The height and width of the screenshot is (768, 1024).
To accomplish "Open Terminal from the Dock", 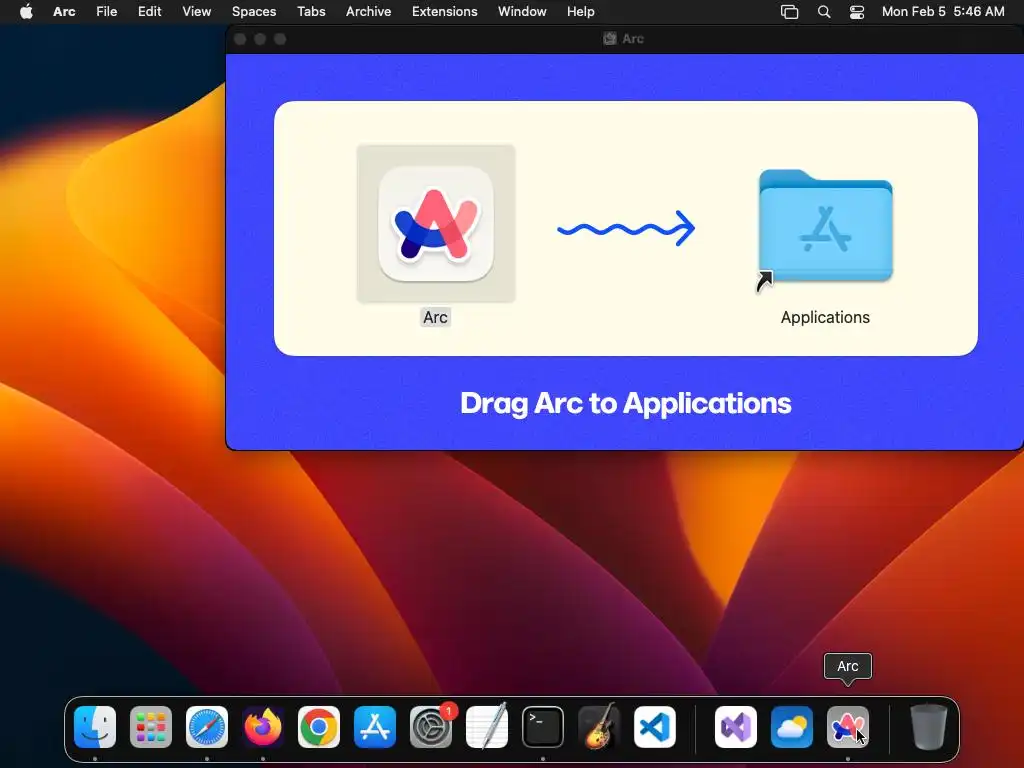I will [x=543, y=727].
